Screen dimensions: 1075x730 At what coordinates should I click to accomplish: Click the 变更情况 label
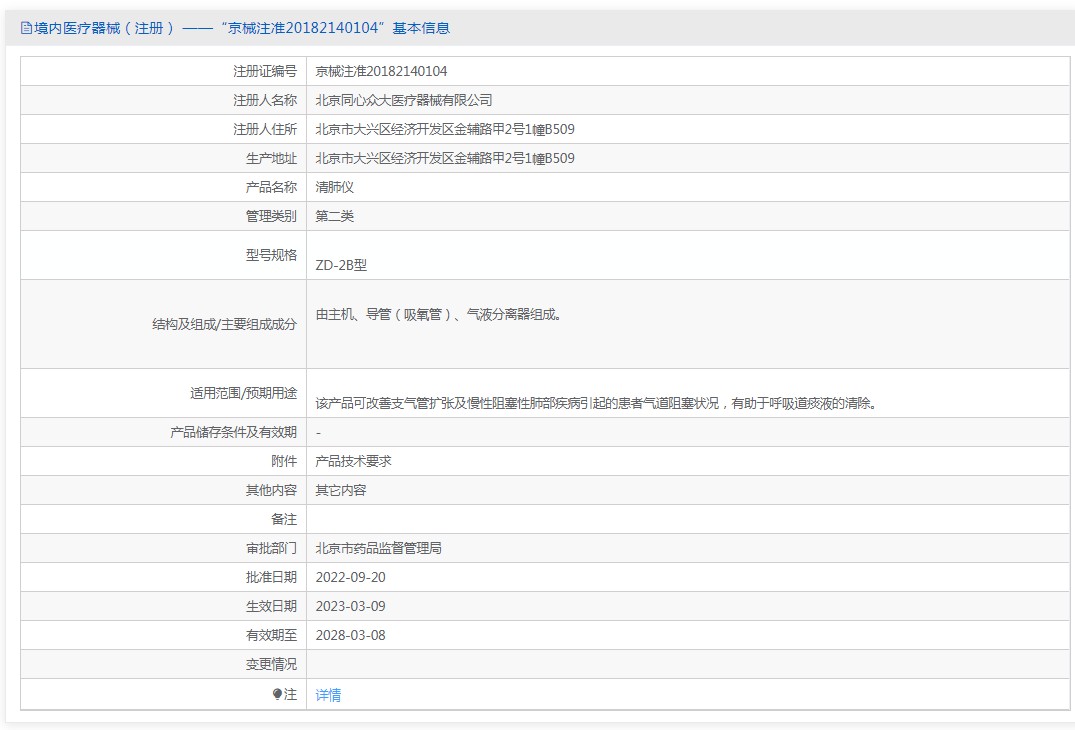(271, 665)
